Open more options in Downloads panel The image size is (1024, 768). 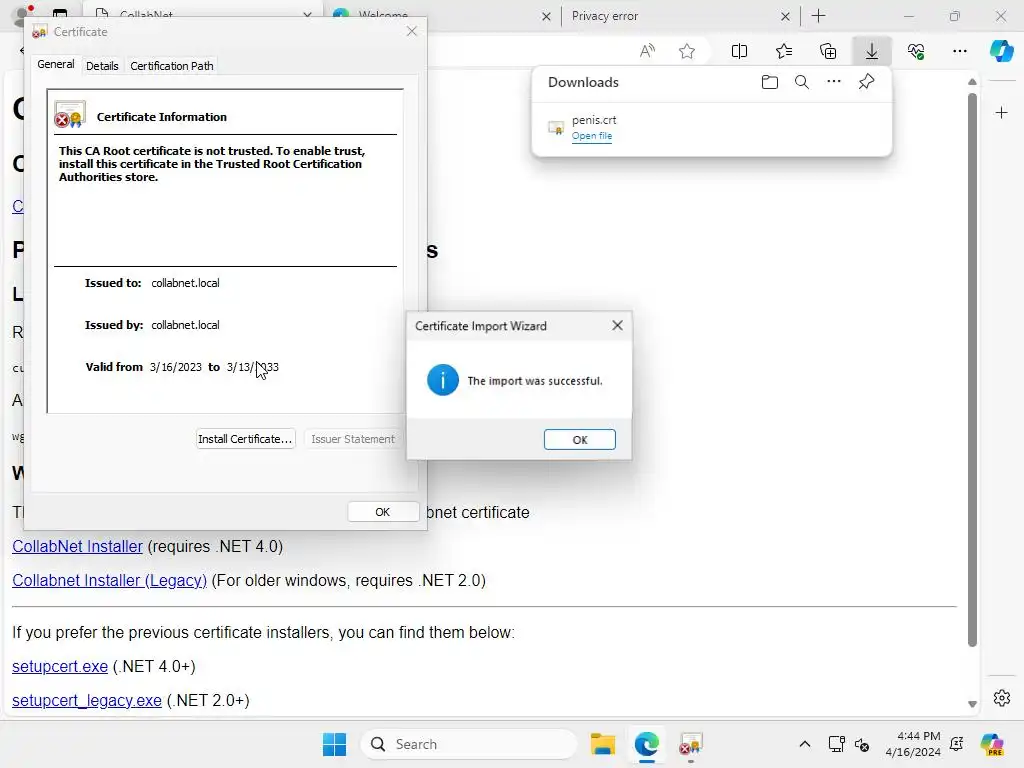pyautogui.click(x=834, y=82)
